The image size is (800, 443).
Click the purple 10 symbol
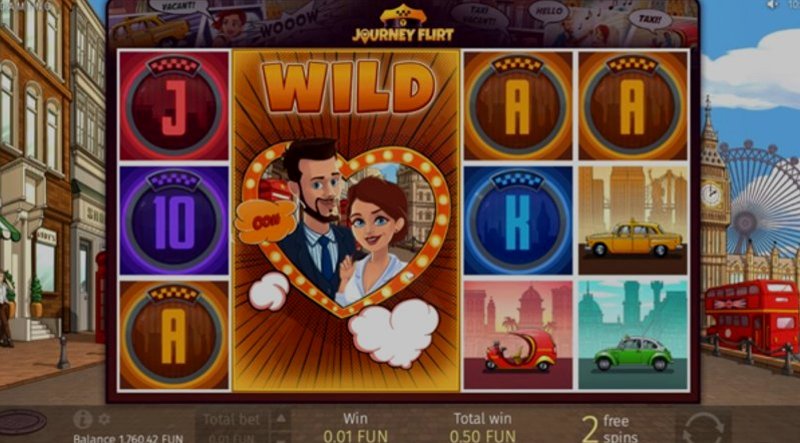click(x=174, y=220)
